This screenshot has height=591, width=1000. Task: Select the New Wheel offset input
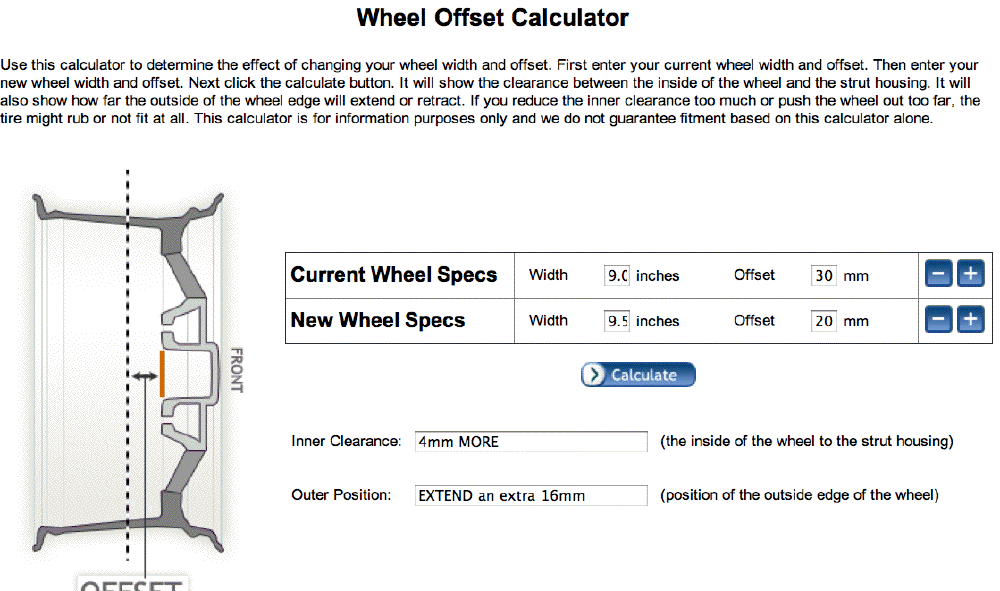823,321
